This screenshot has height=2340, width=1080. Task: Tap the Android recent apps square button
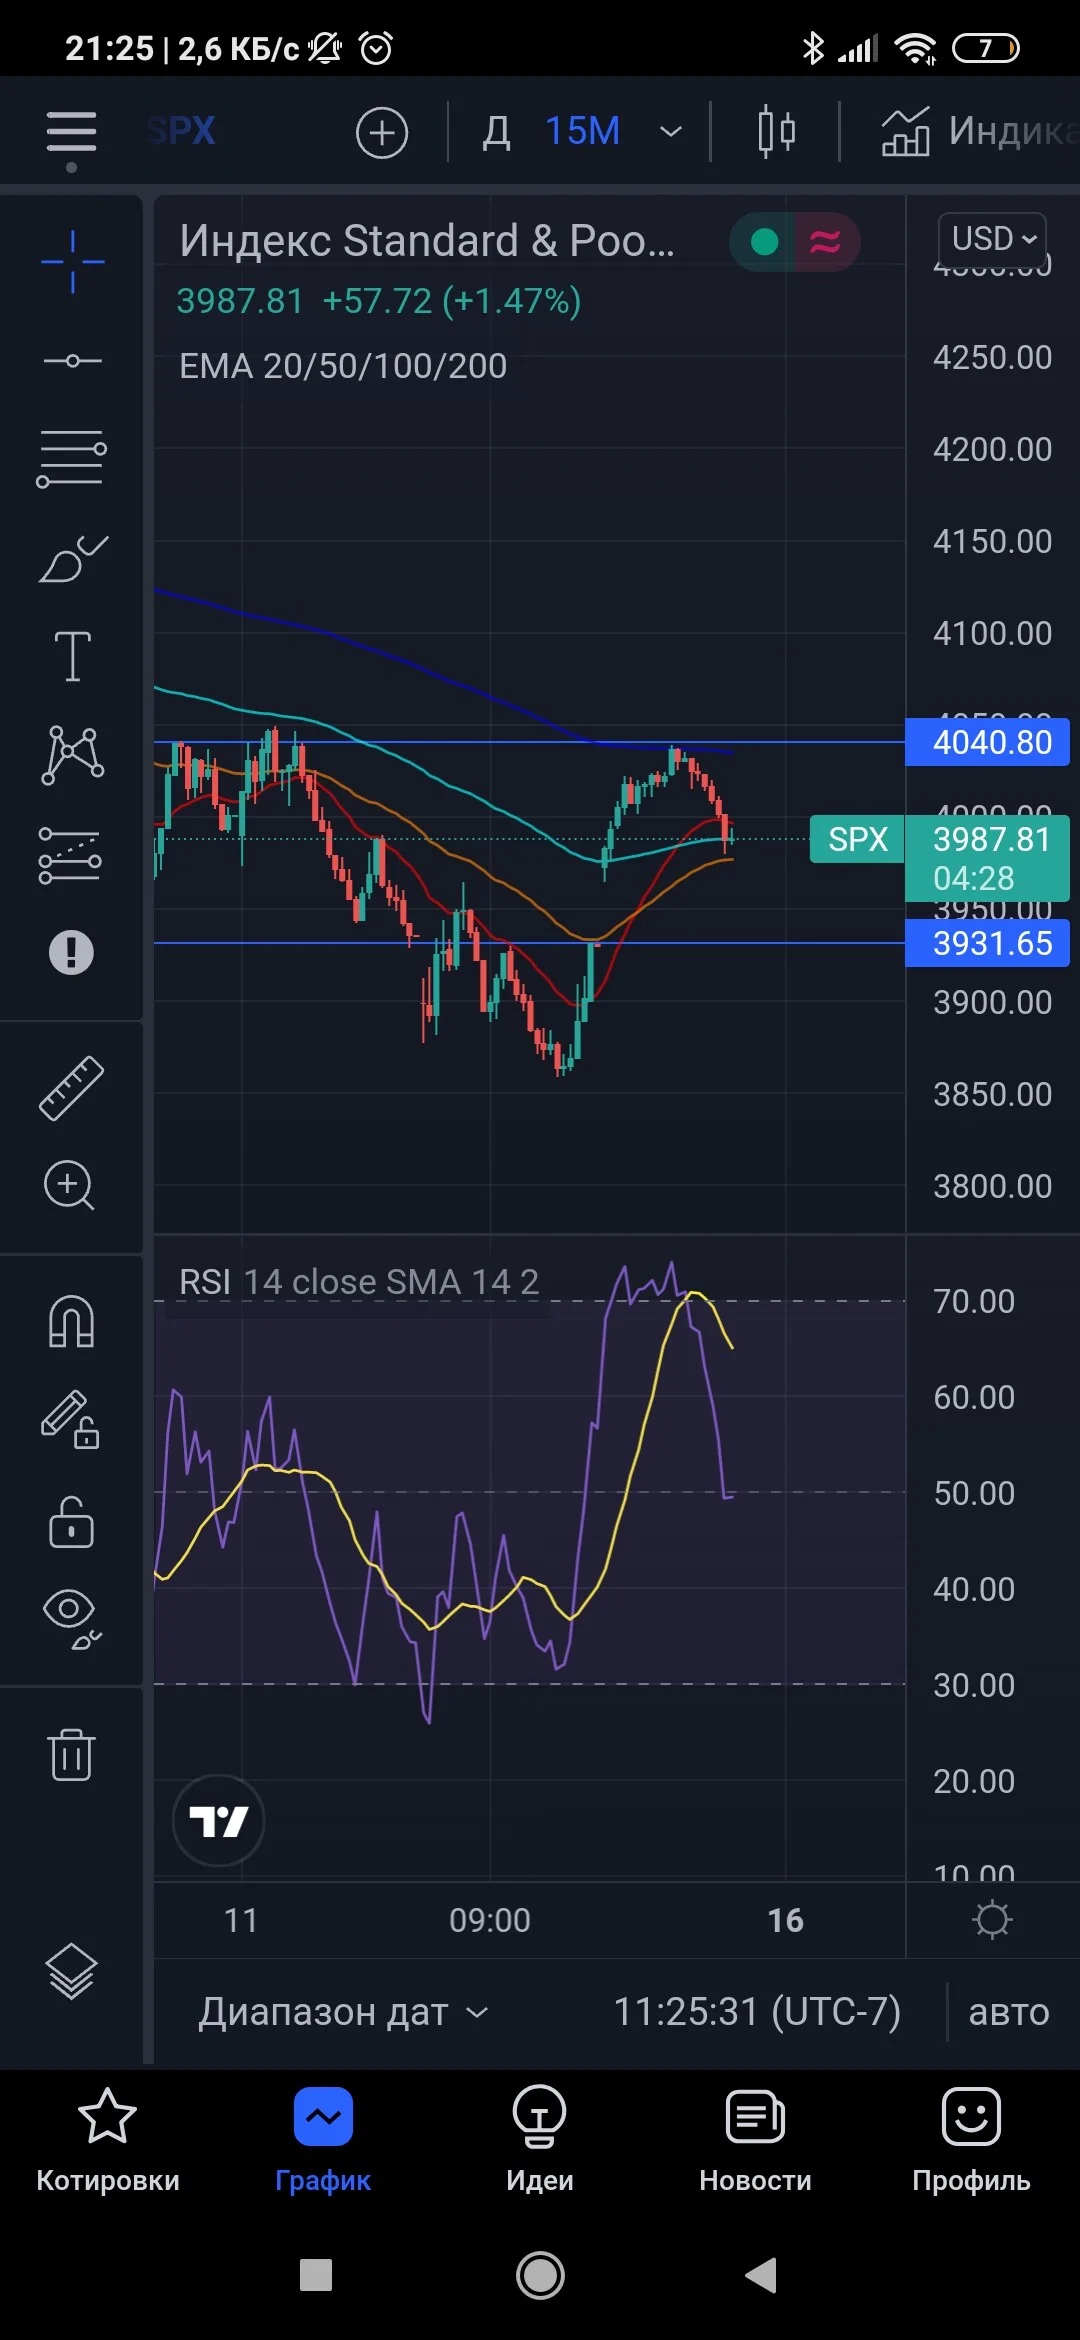tap(316, 2275)
